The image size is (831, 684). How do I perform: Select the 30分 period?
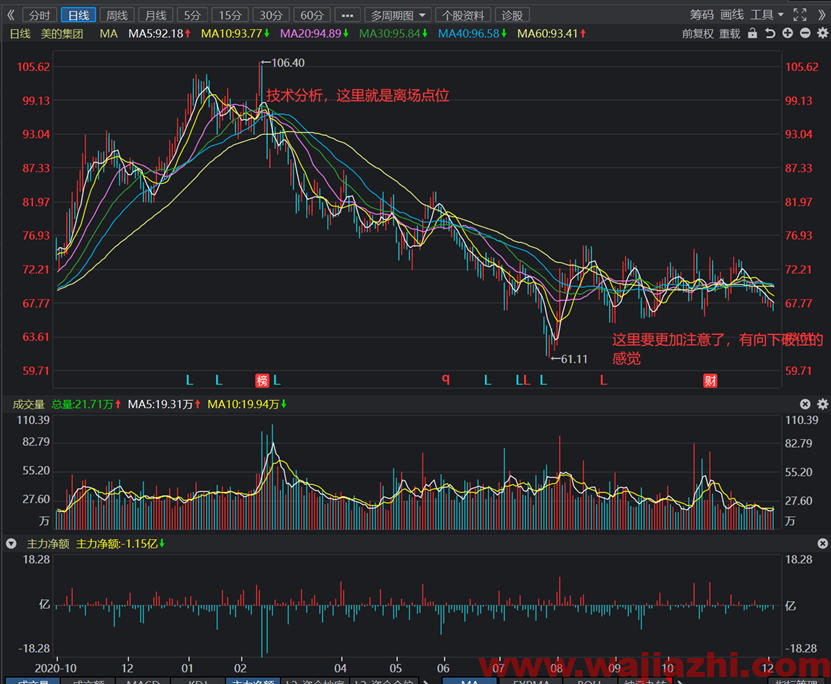pos(271,15)
